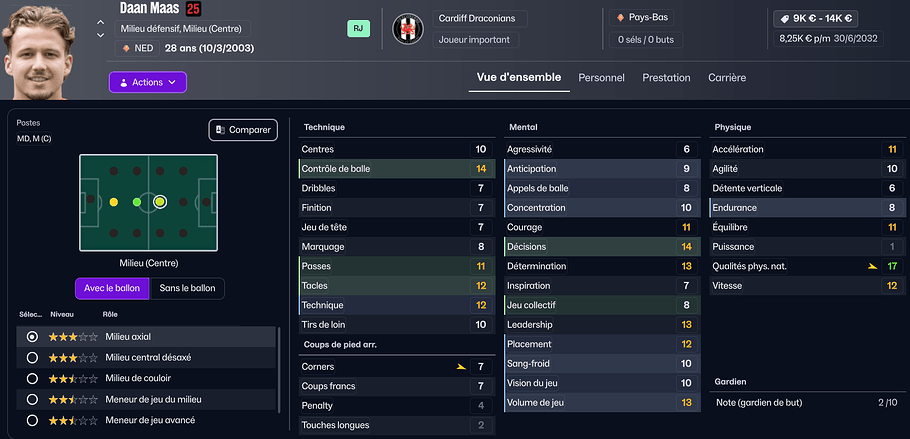
Task: Click the Pays-Bas nation flag icon
Action: (x=620, y=18)
